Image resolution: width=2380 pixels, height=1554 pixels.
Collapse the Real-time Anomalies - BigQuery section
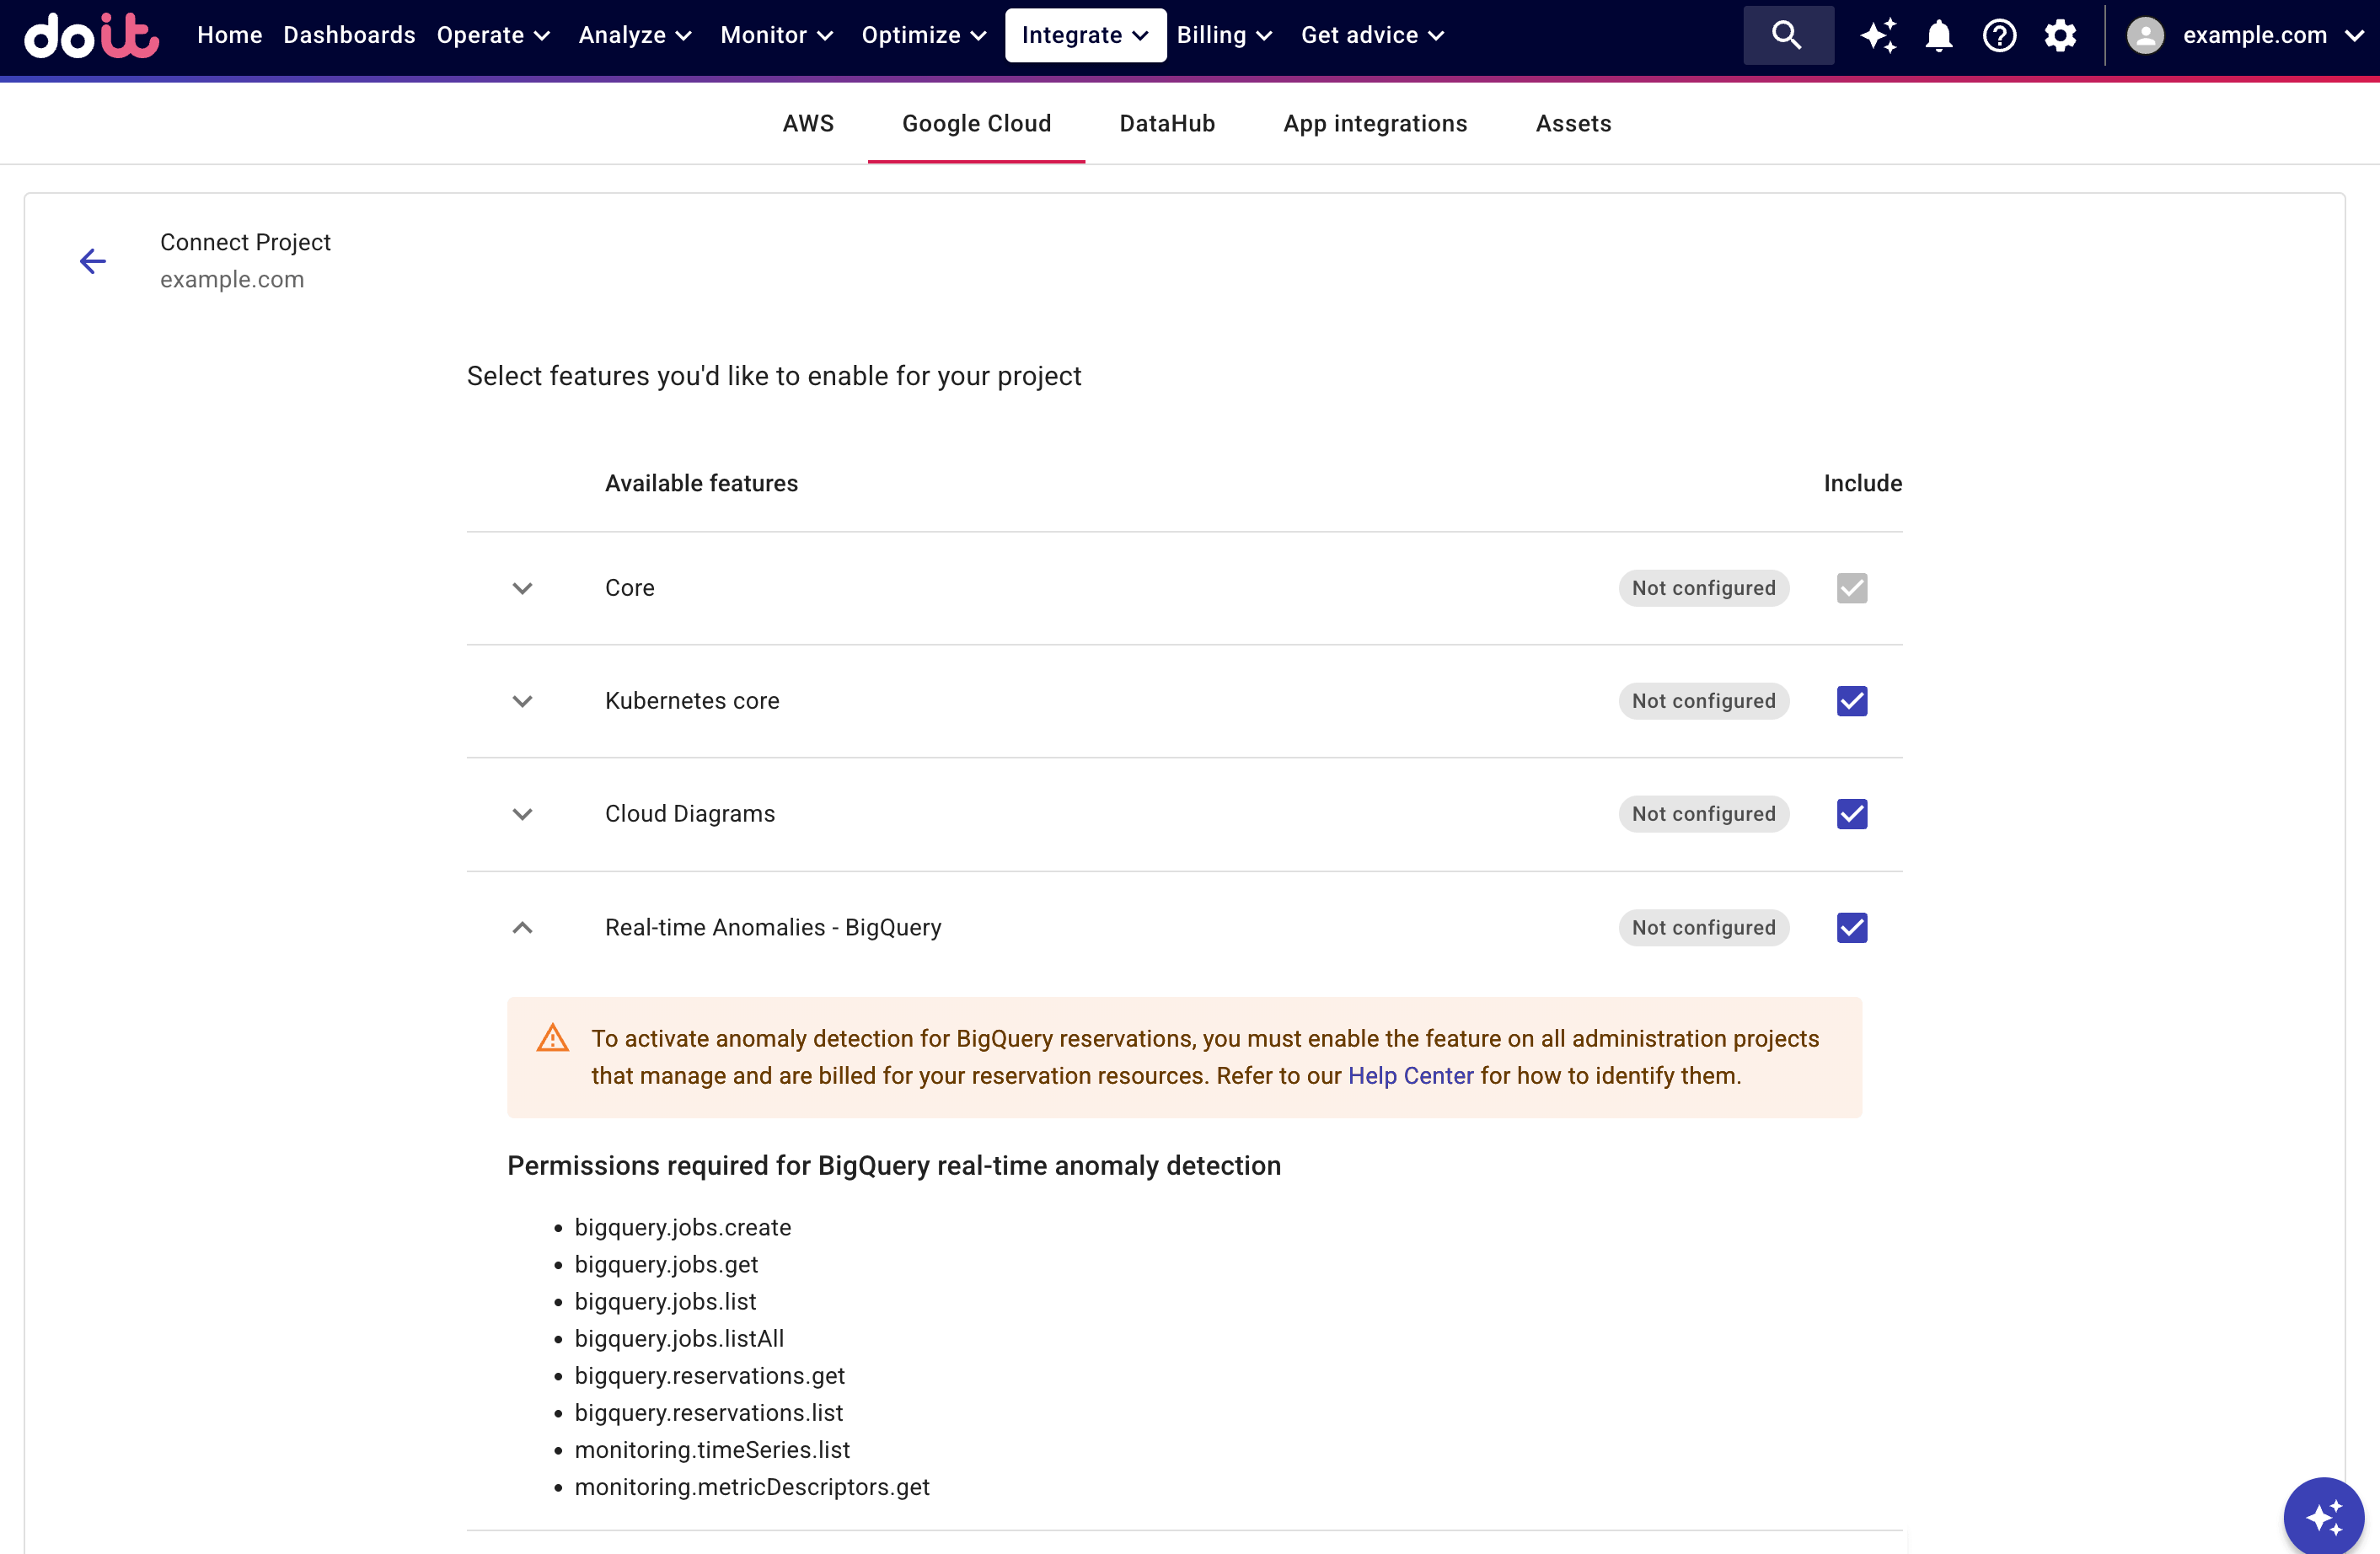[521, 927]
